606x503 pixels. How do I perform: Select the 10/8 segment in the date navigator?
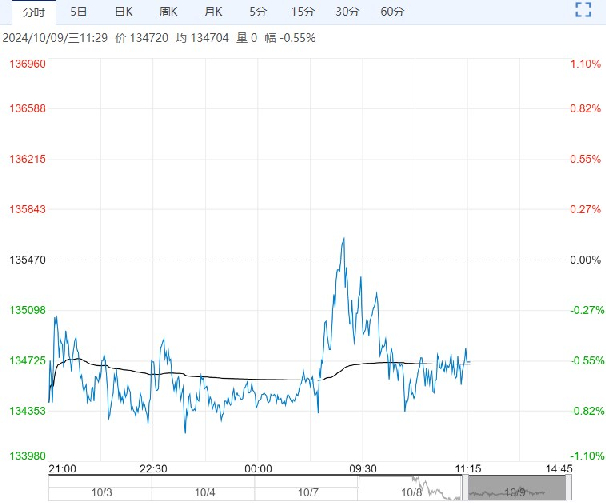pos(411,492)
